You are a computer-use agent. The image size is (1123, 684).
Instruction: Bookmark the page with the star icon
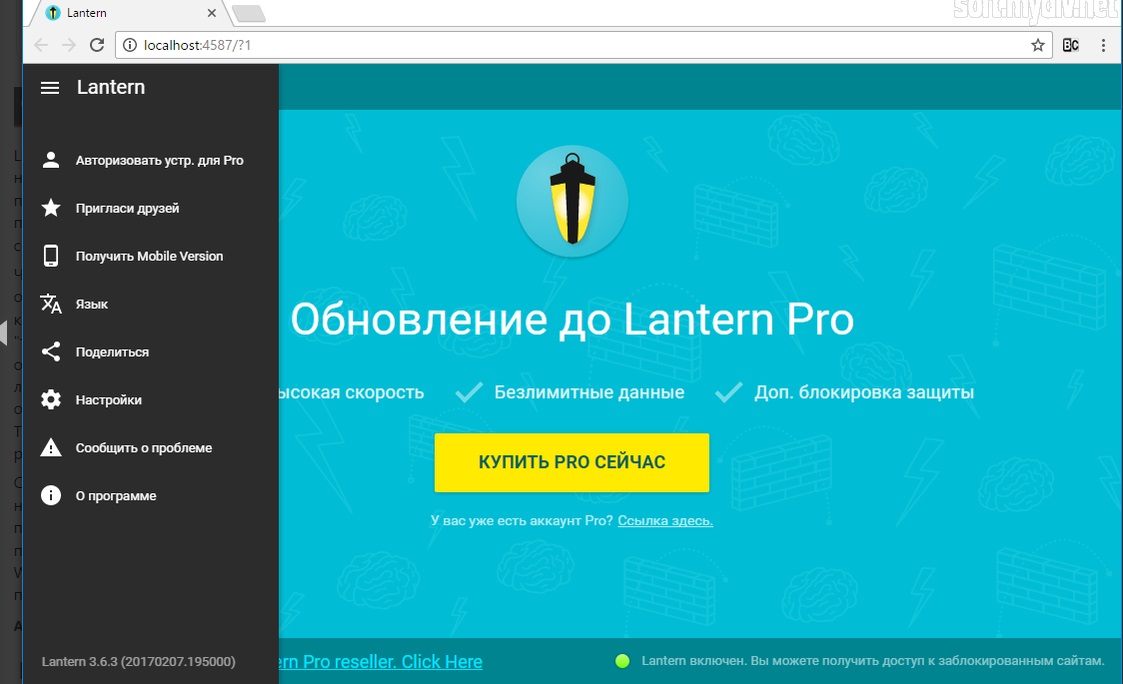tap(1038, 45)
